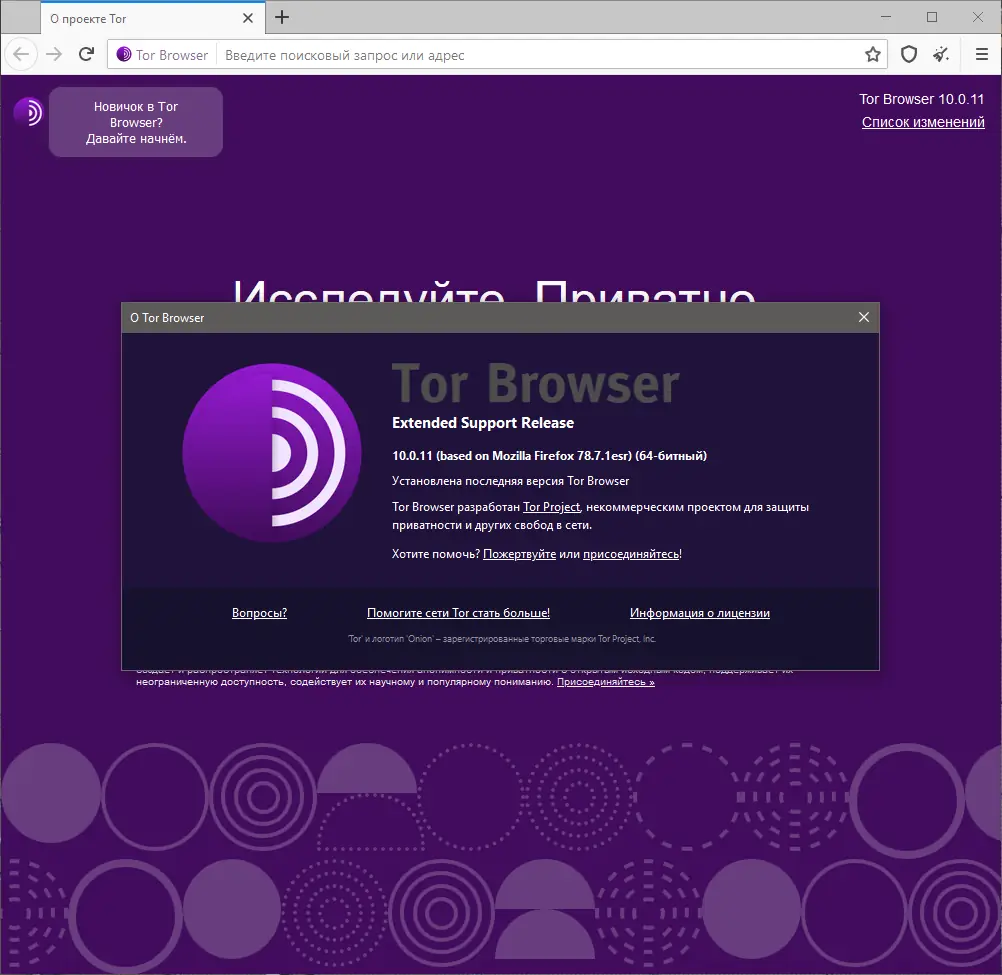Follow the "Tor Project" link in the dialog
The image size is (1002, 975).
pos(550,507)
